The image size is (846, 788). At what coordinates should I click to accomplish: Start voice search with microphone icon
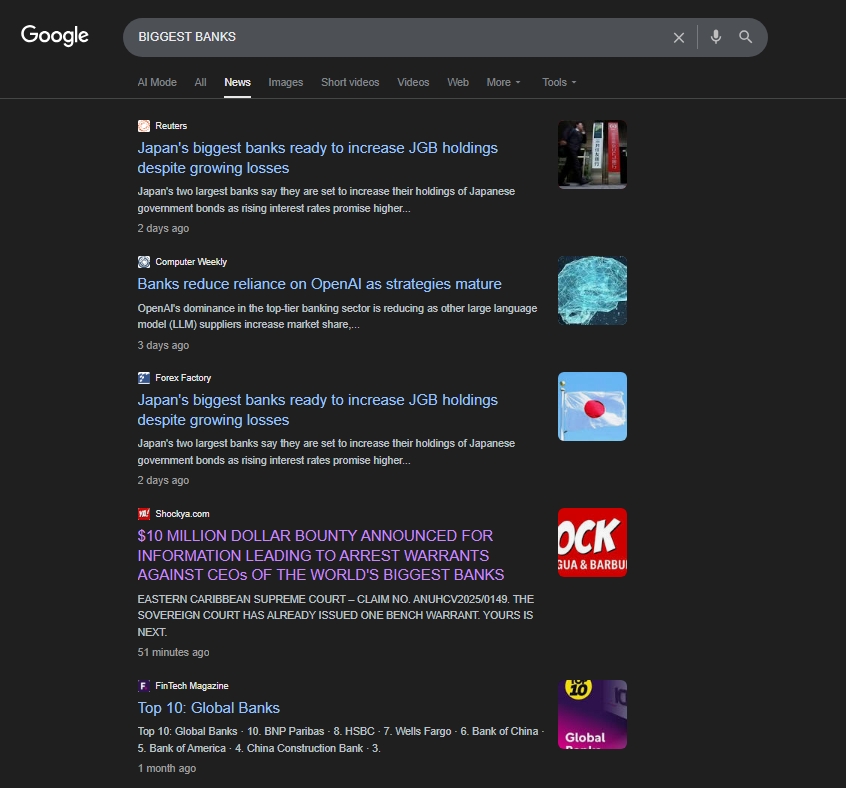pyautogui.click(x=716, y=37)
